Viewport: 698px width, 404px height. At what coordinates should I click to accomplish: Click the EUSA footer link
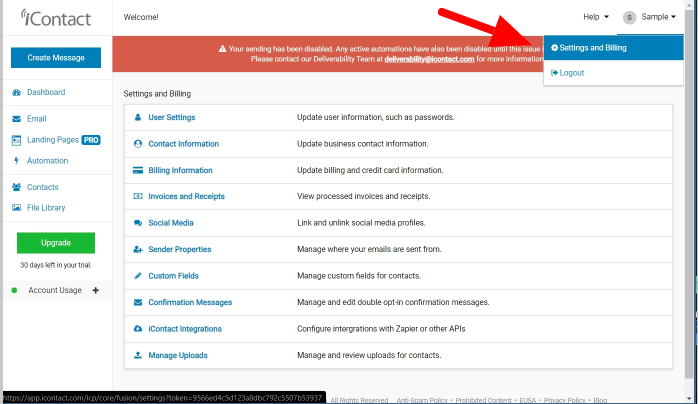pos(528,400)
